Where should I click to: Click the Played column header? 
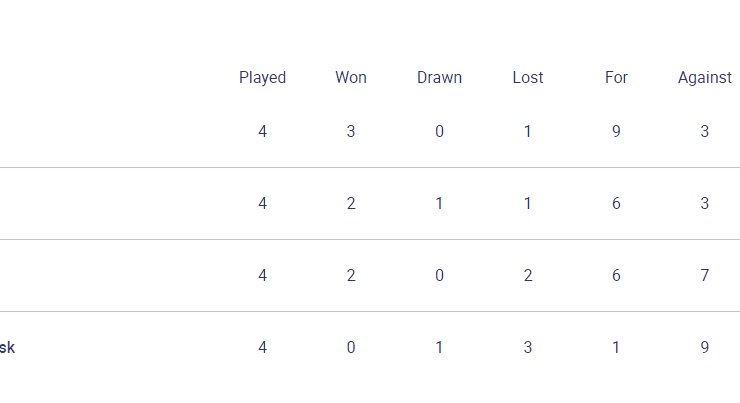(262, 77)
